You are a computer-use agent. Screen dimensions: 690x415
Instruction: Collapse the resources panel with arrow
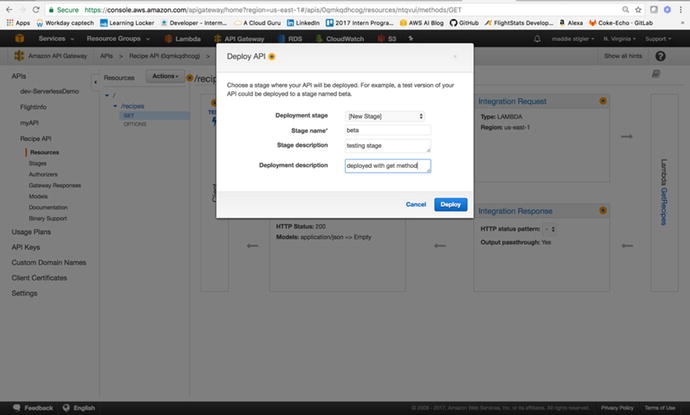pos(96,76)
